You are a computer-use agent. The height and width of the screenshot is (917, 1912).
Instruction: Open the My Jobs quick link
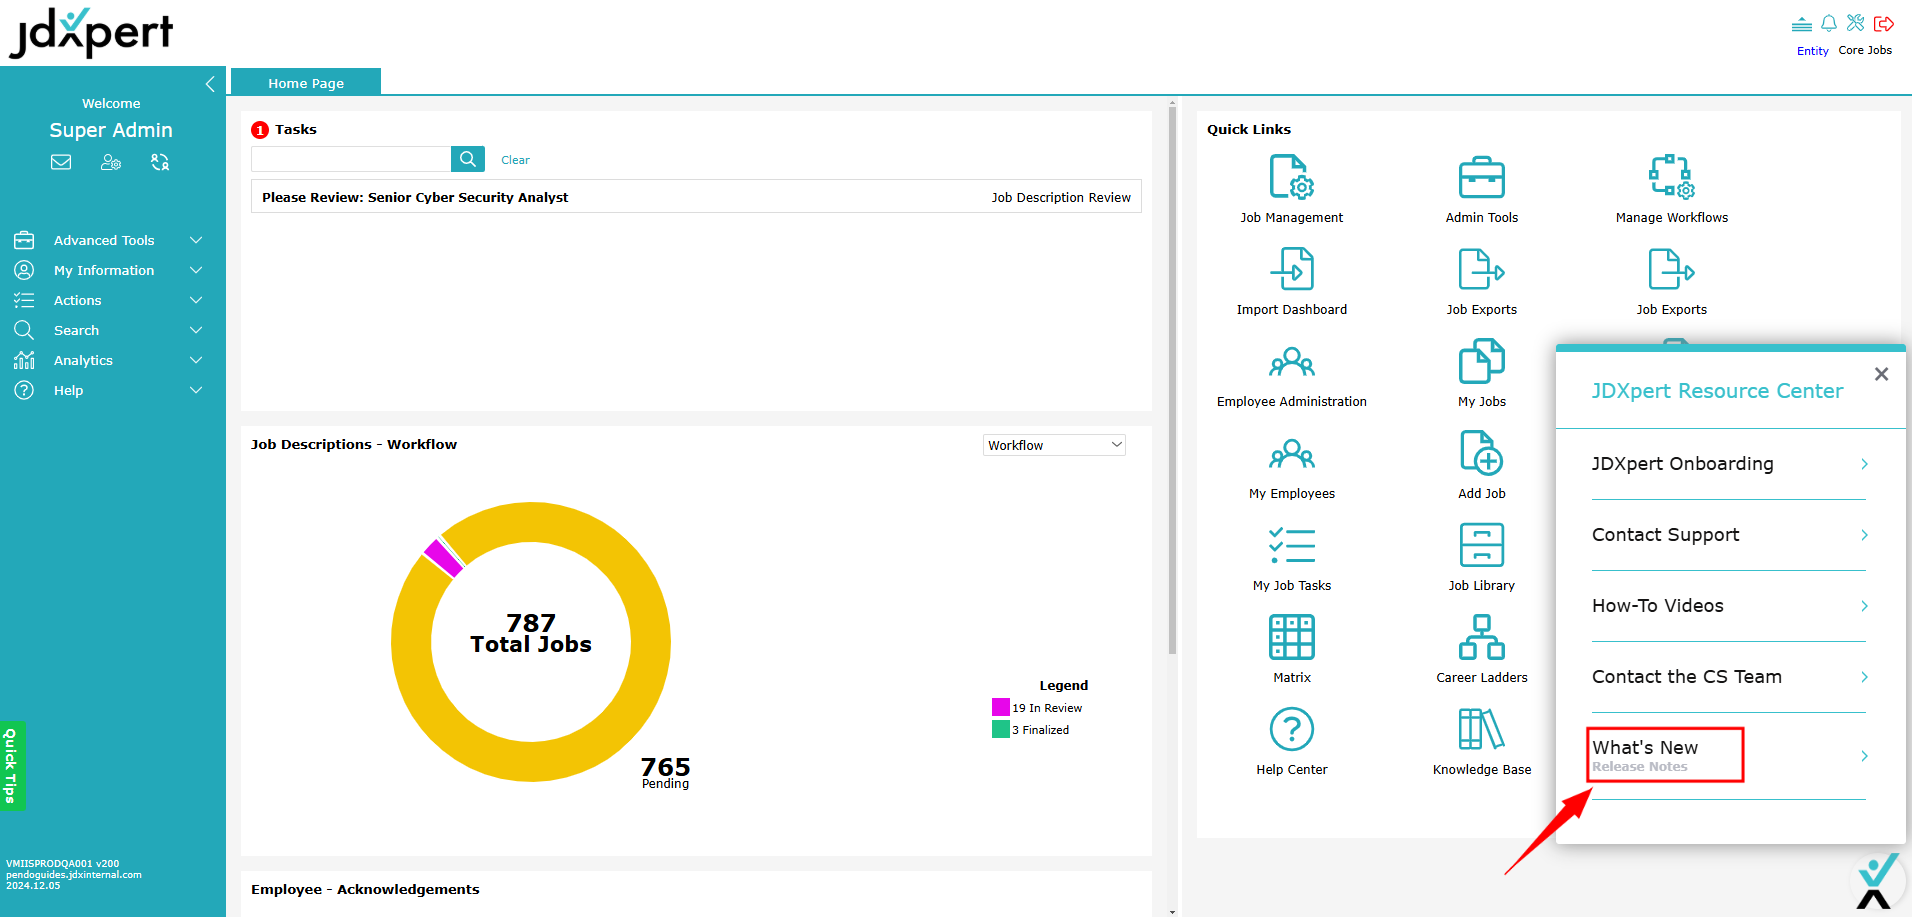(x=1482, y=373)
